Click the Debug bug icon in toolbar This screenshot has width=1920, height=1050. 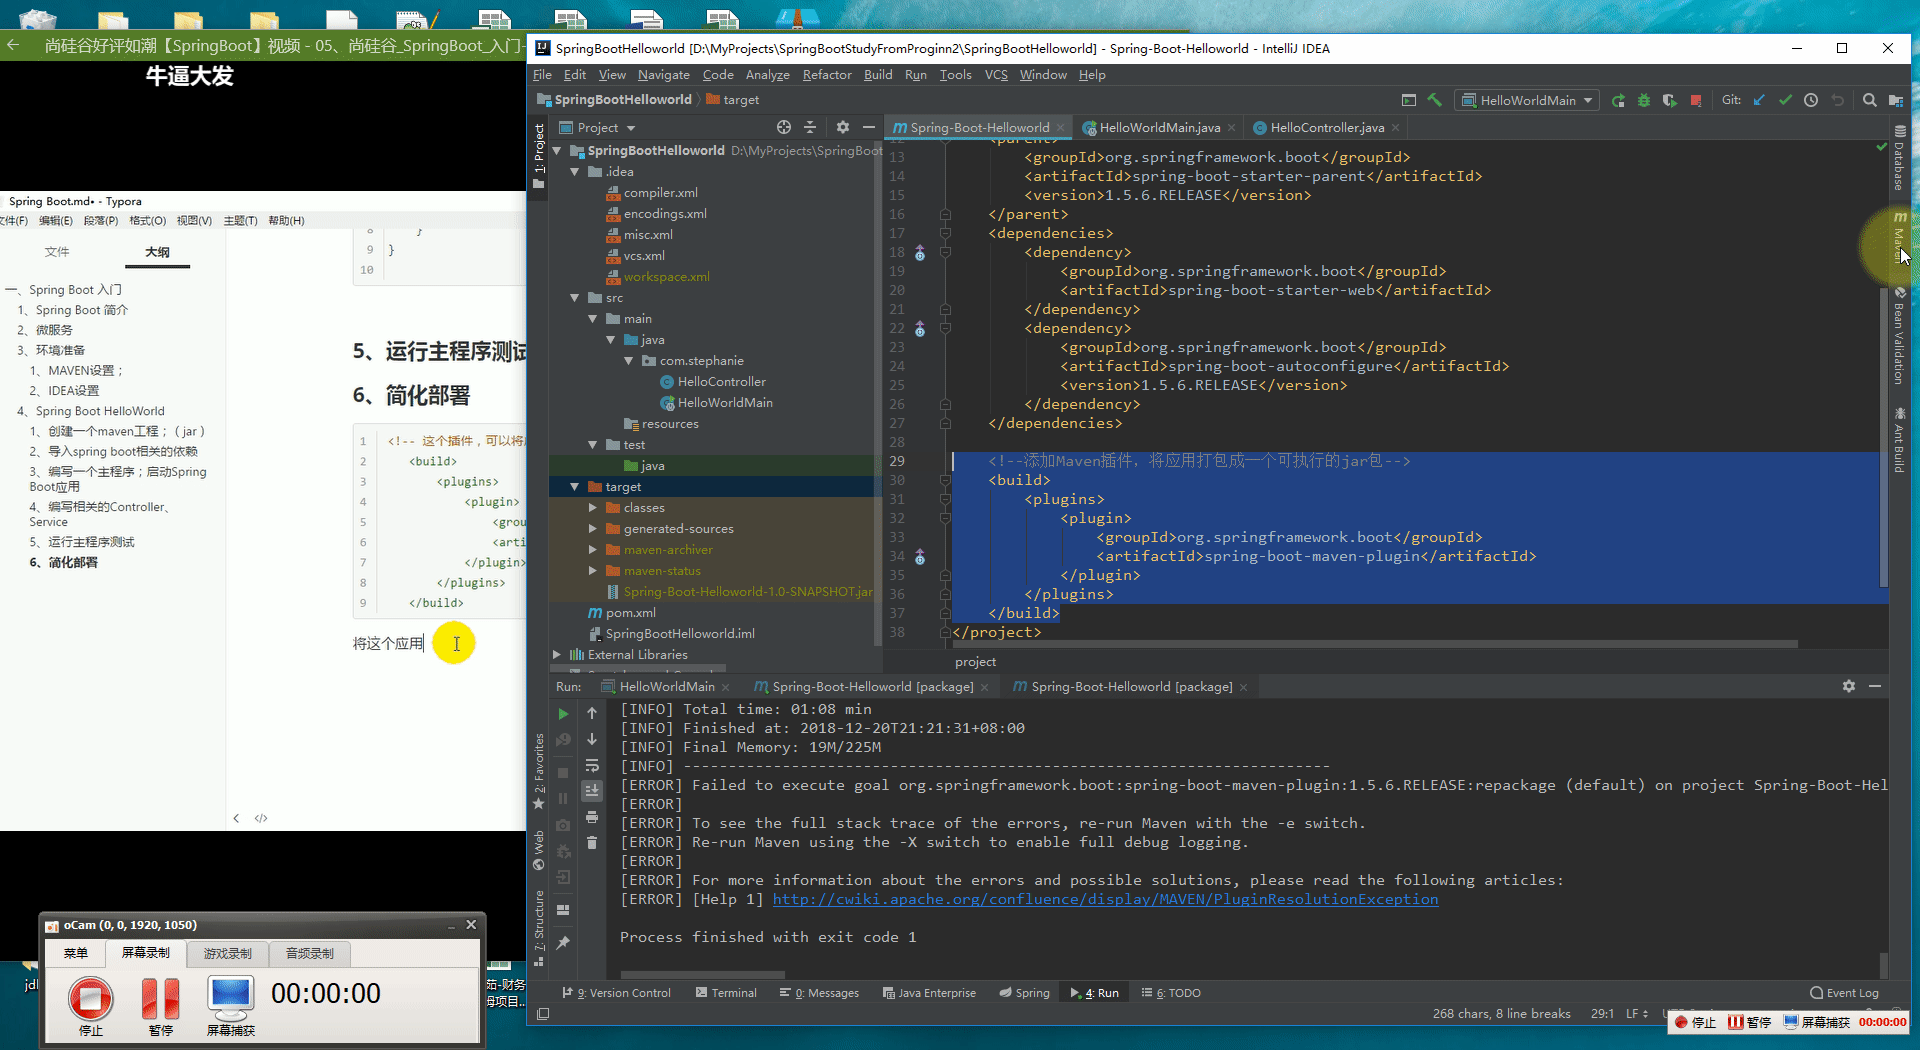pyautogui.click(x=1644, y=100)
